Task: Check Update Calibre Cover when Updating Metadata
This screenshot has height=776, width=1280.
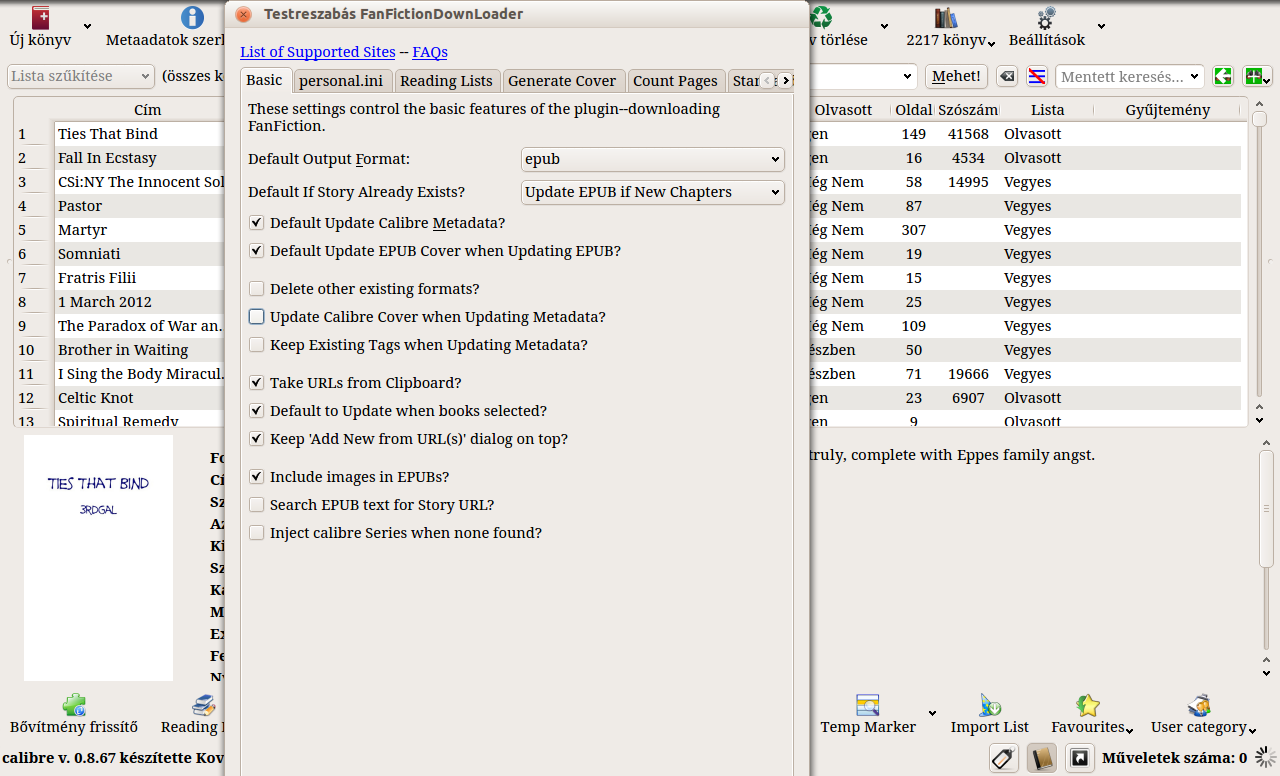Action: [257, 317]
